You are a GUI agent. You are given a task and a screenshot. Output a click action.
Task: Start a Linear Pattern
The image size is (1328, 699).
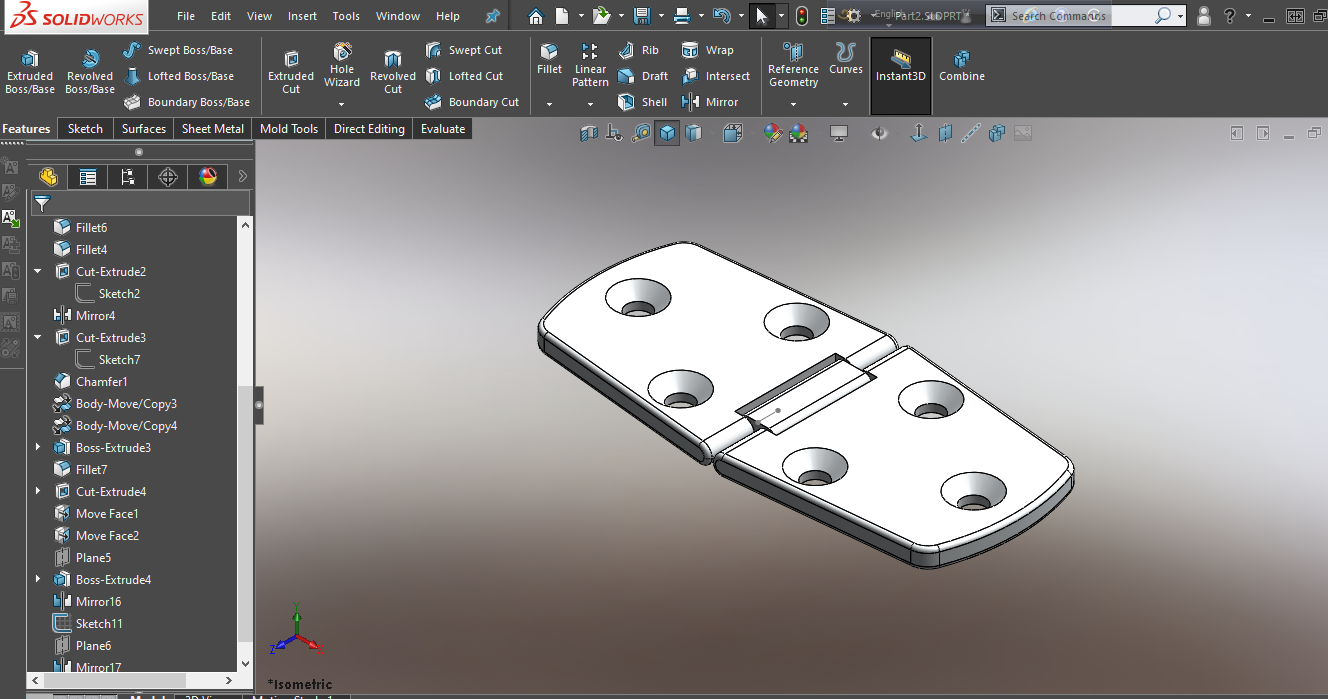590,65
